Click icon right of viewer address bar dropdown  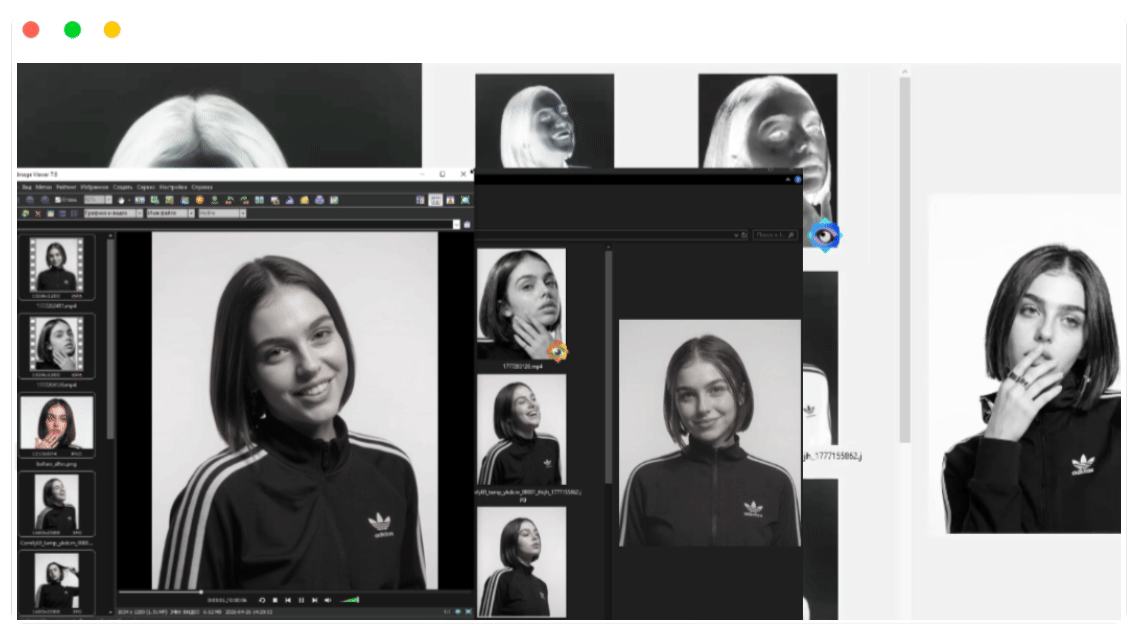467,224
